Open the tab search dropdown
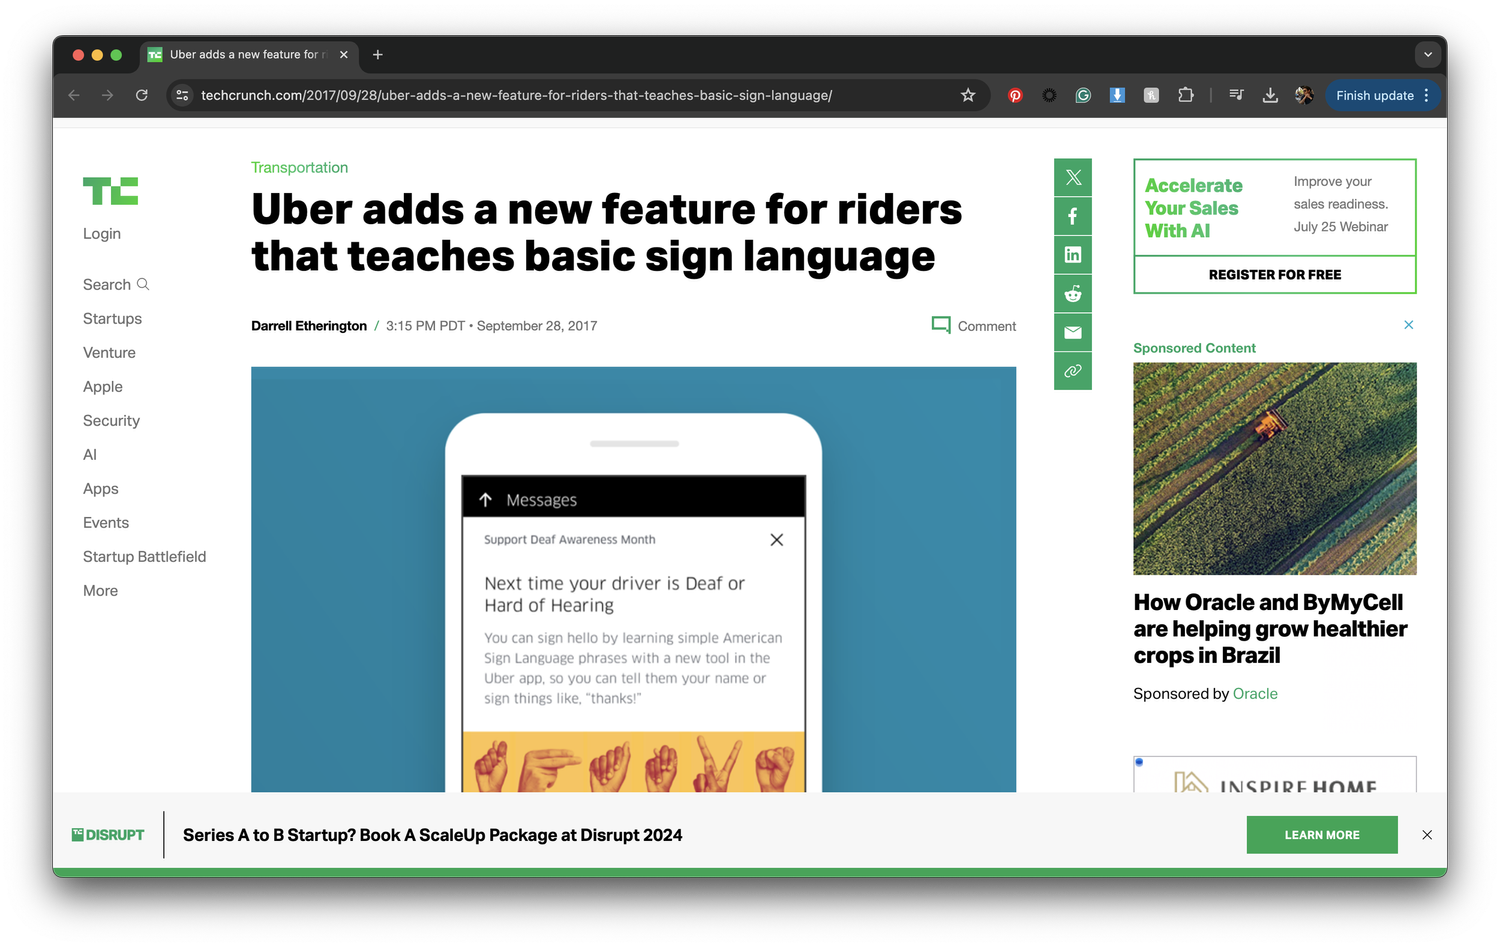The image size is (1500, 947). (x=1428, y=55)
